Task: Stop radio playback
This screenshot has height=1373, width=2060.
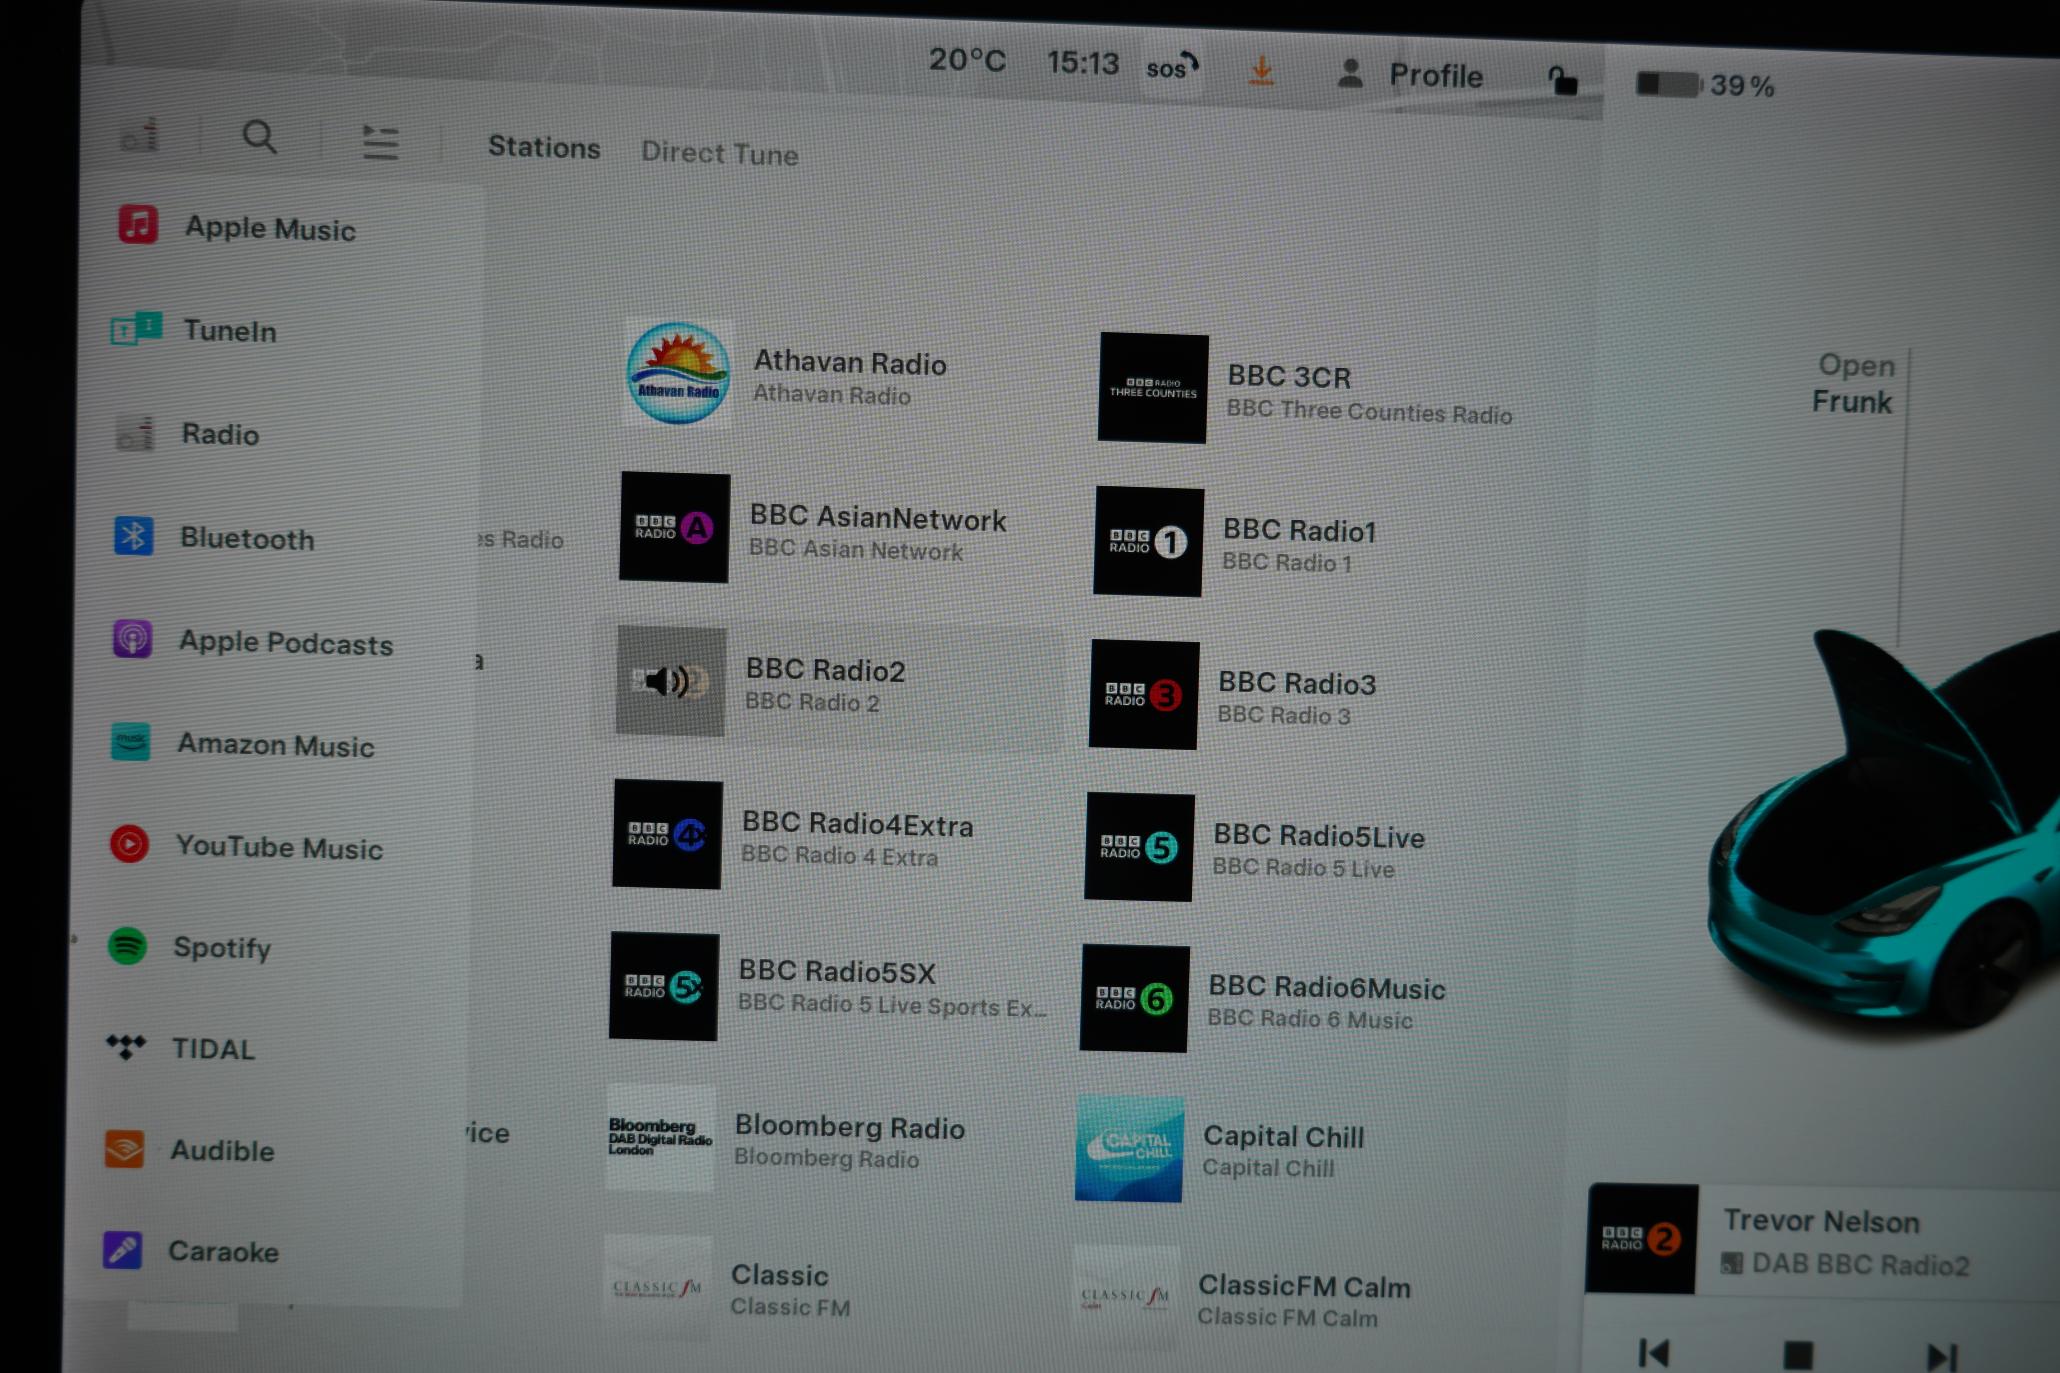Action: click(x=1798, y=1356)
